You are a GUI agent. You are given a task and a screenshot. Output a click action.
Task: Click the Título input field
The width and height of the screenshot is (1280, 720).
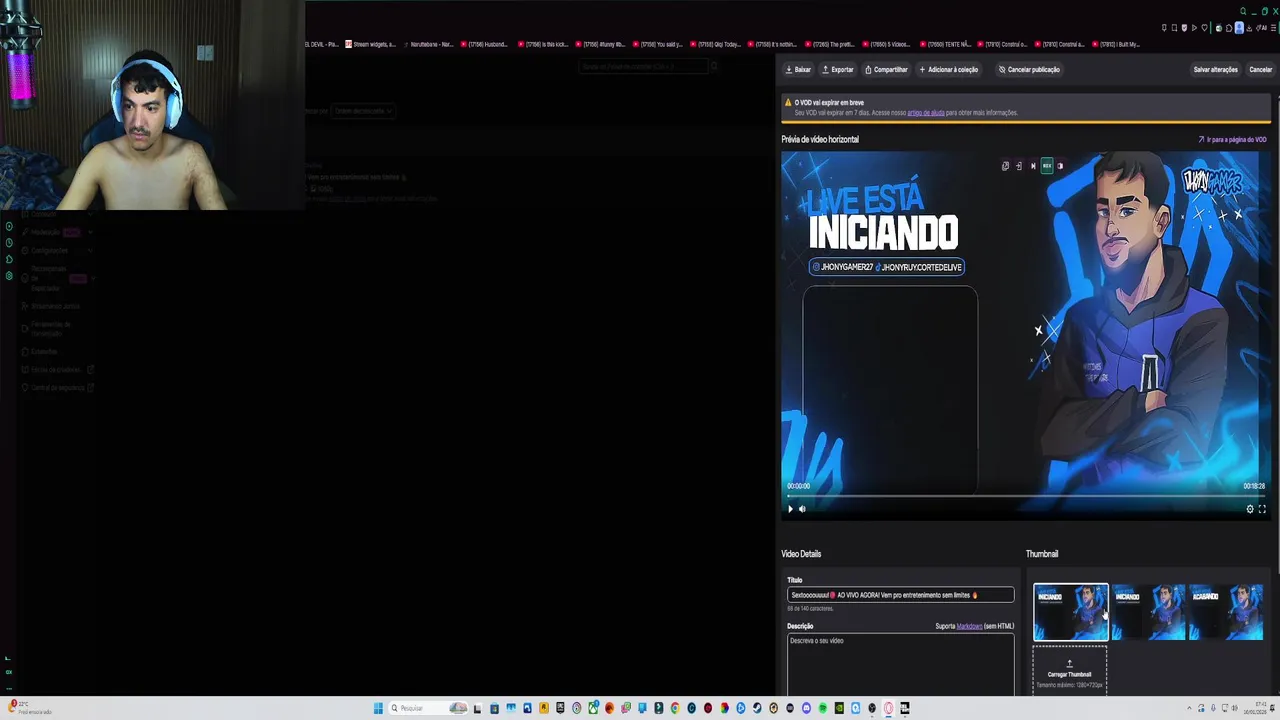900,595
